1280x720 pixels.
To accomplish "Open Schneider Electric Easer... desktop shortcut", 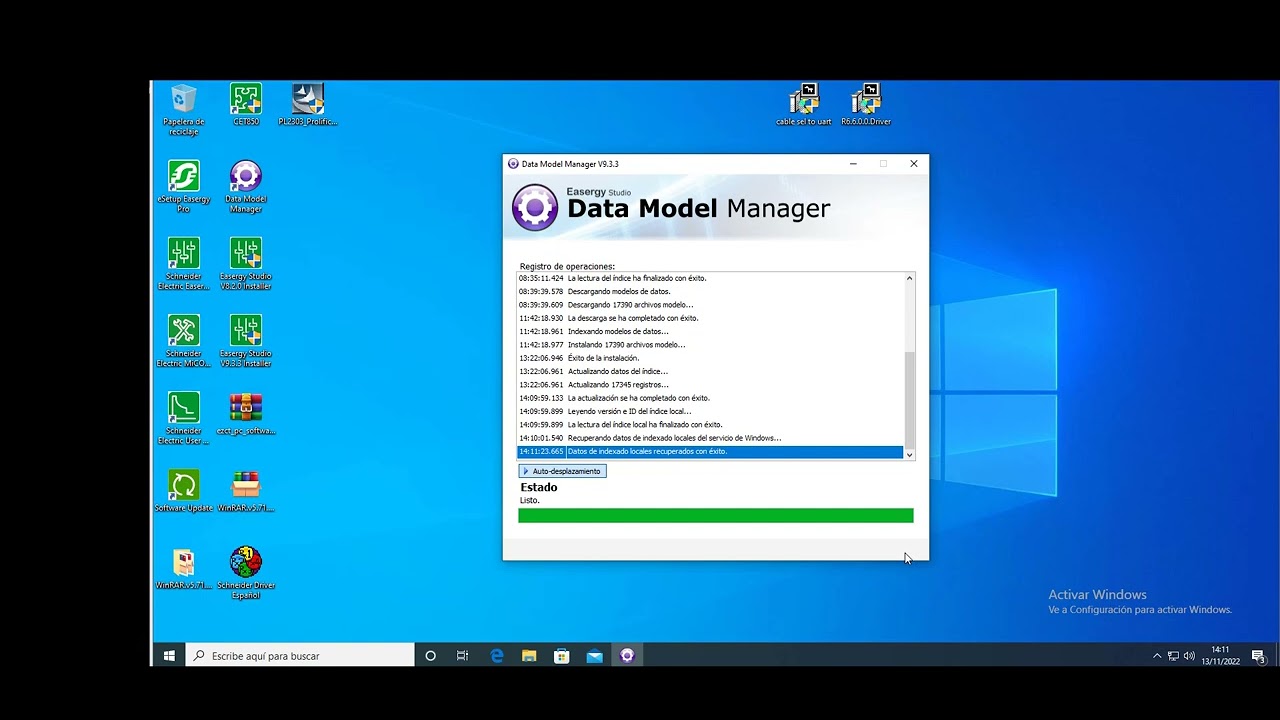I will coord(184,263).
